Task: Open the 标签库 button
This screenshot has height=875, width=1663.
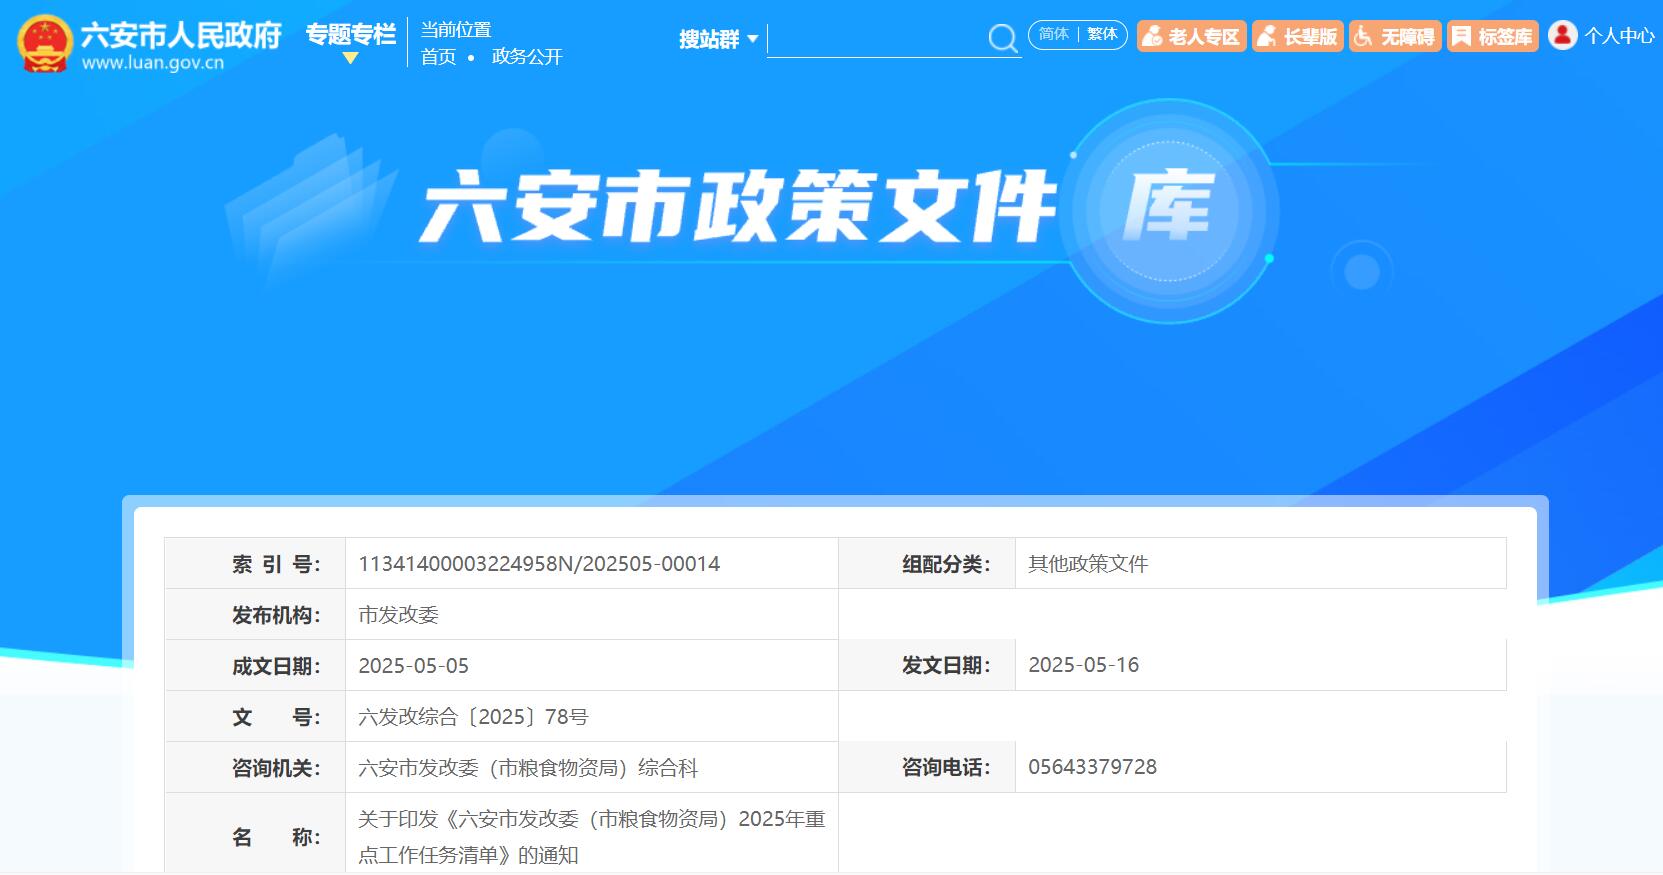Action: click(1492, 37)
